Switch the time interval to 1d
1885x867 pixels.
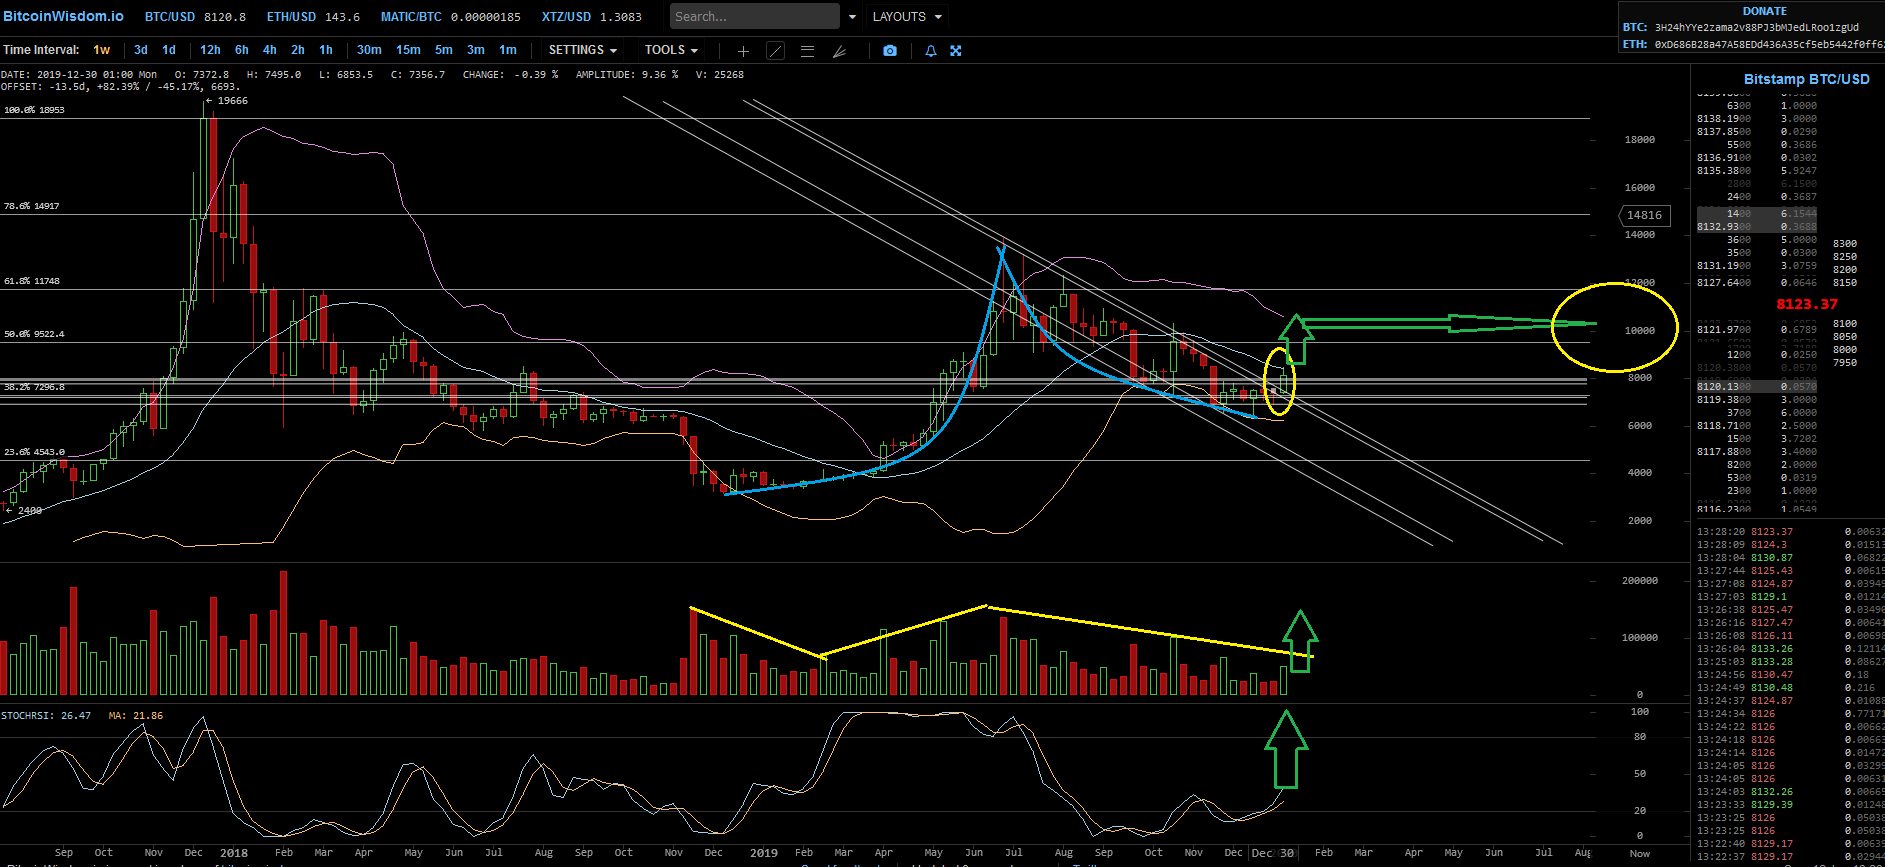(x=169, y=50)
